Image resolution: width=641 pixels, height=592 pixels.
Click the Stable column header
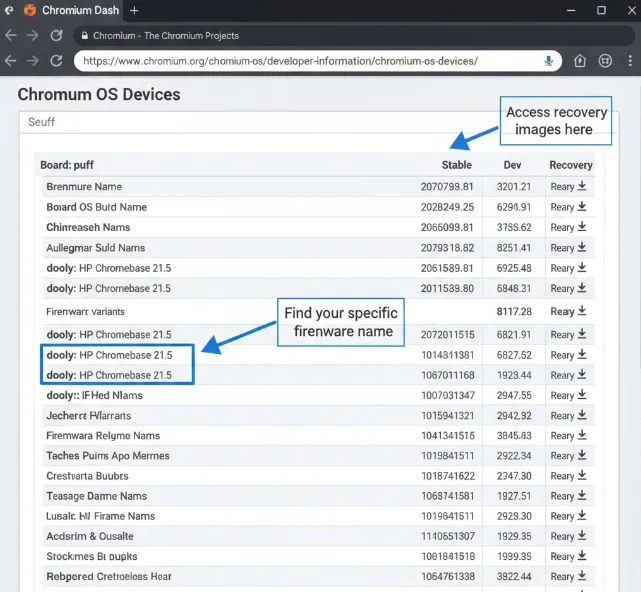coord(456,165)
